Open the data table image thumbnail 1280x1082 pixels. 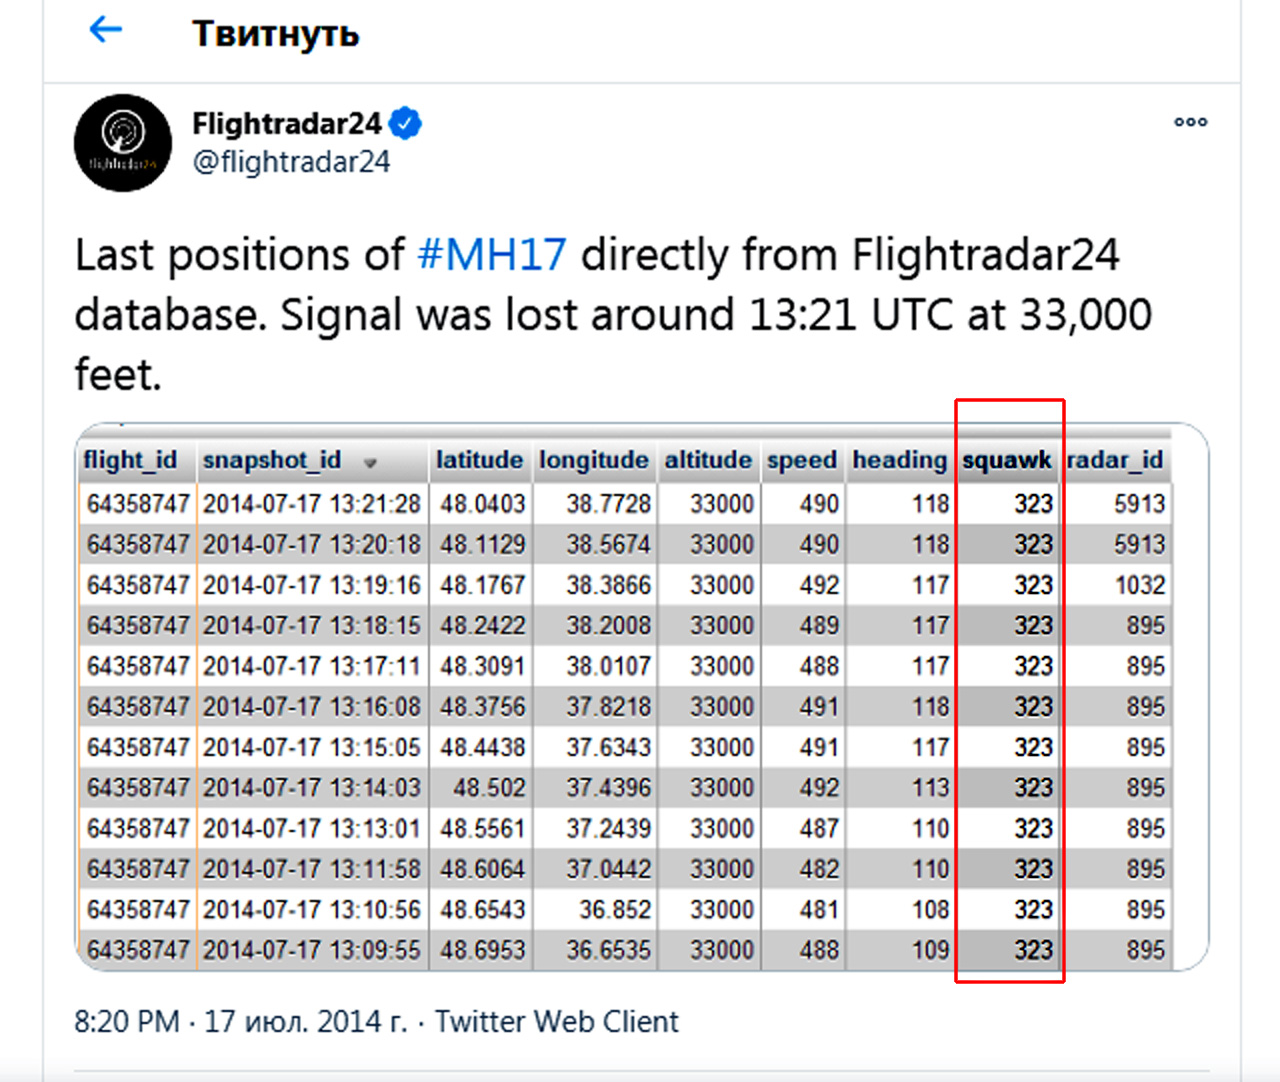642,697
